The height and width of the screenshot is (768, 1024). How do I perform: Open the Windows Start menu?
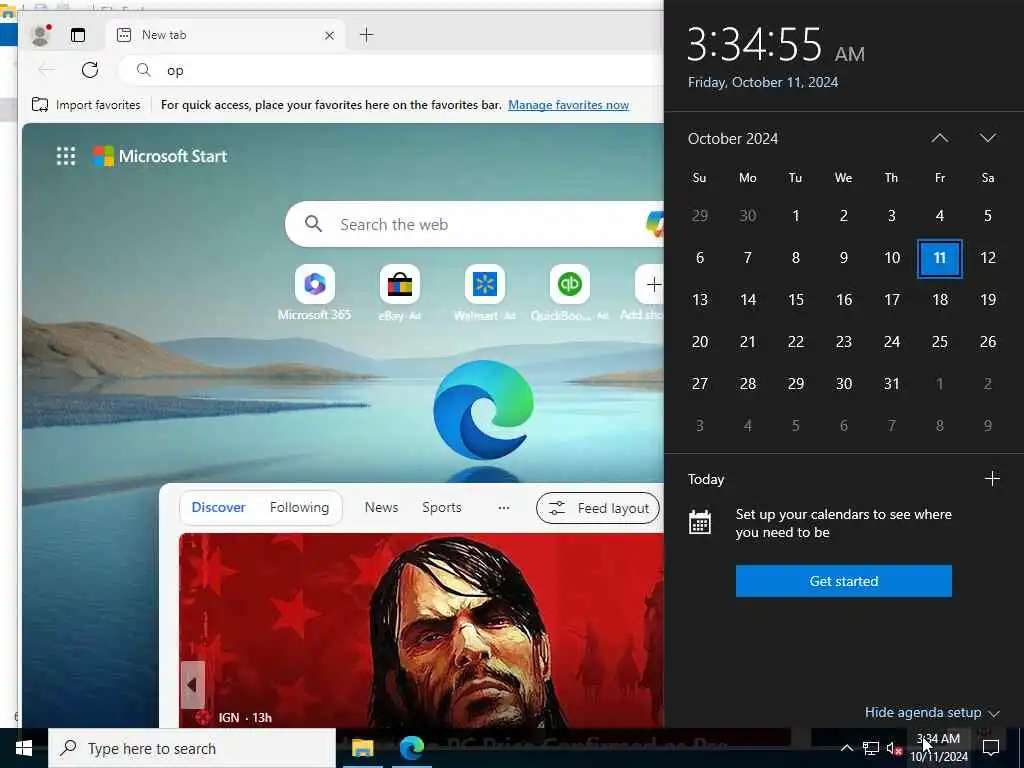click(x=24, y=748)
